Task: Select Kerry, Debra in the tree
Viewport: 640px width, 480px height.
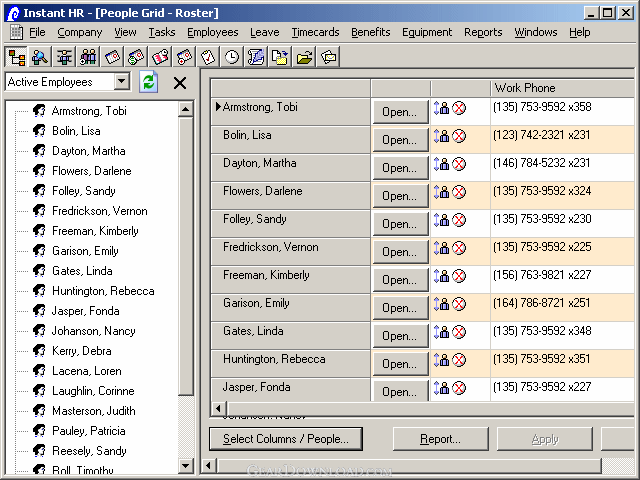Action: click(x=82, y=351)
